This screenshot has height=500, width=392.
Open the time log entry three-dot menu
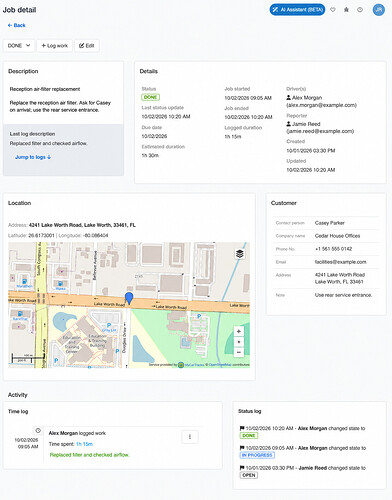coord(190,437)
